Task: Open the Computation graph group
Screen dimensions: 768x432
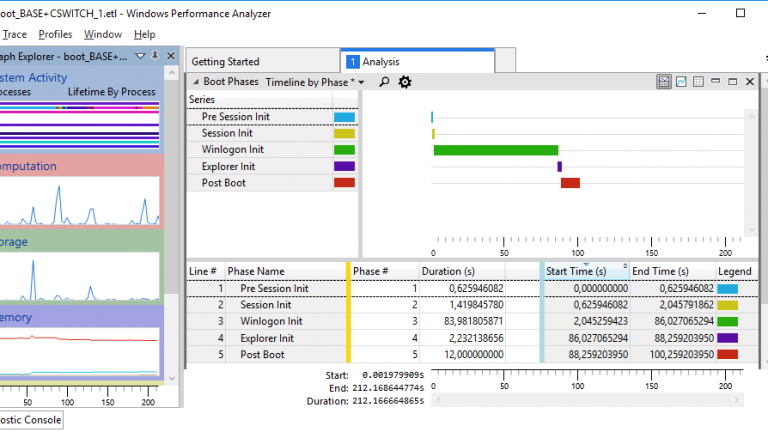Action: tap(28, 166)
